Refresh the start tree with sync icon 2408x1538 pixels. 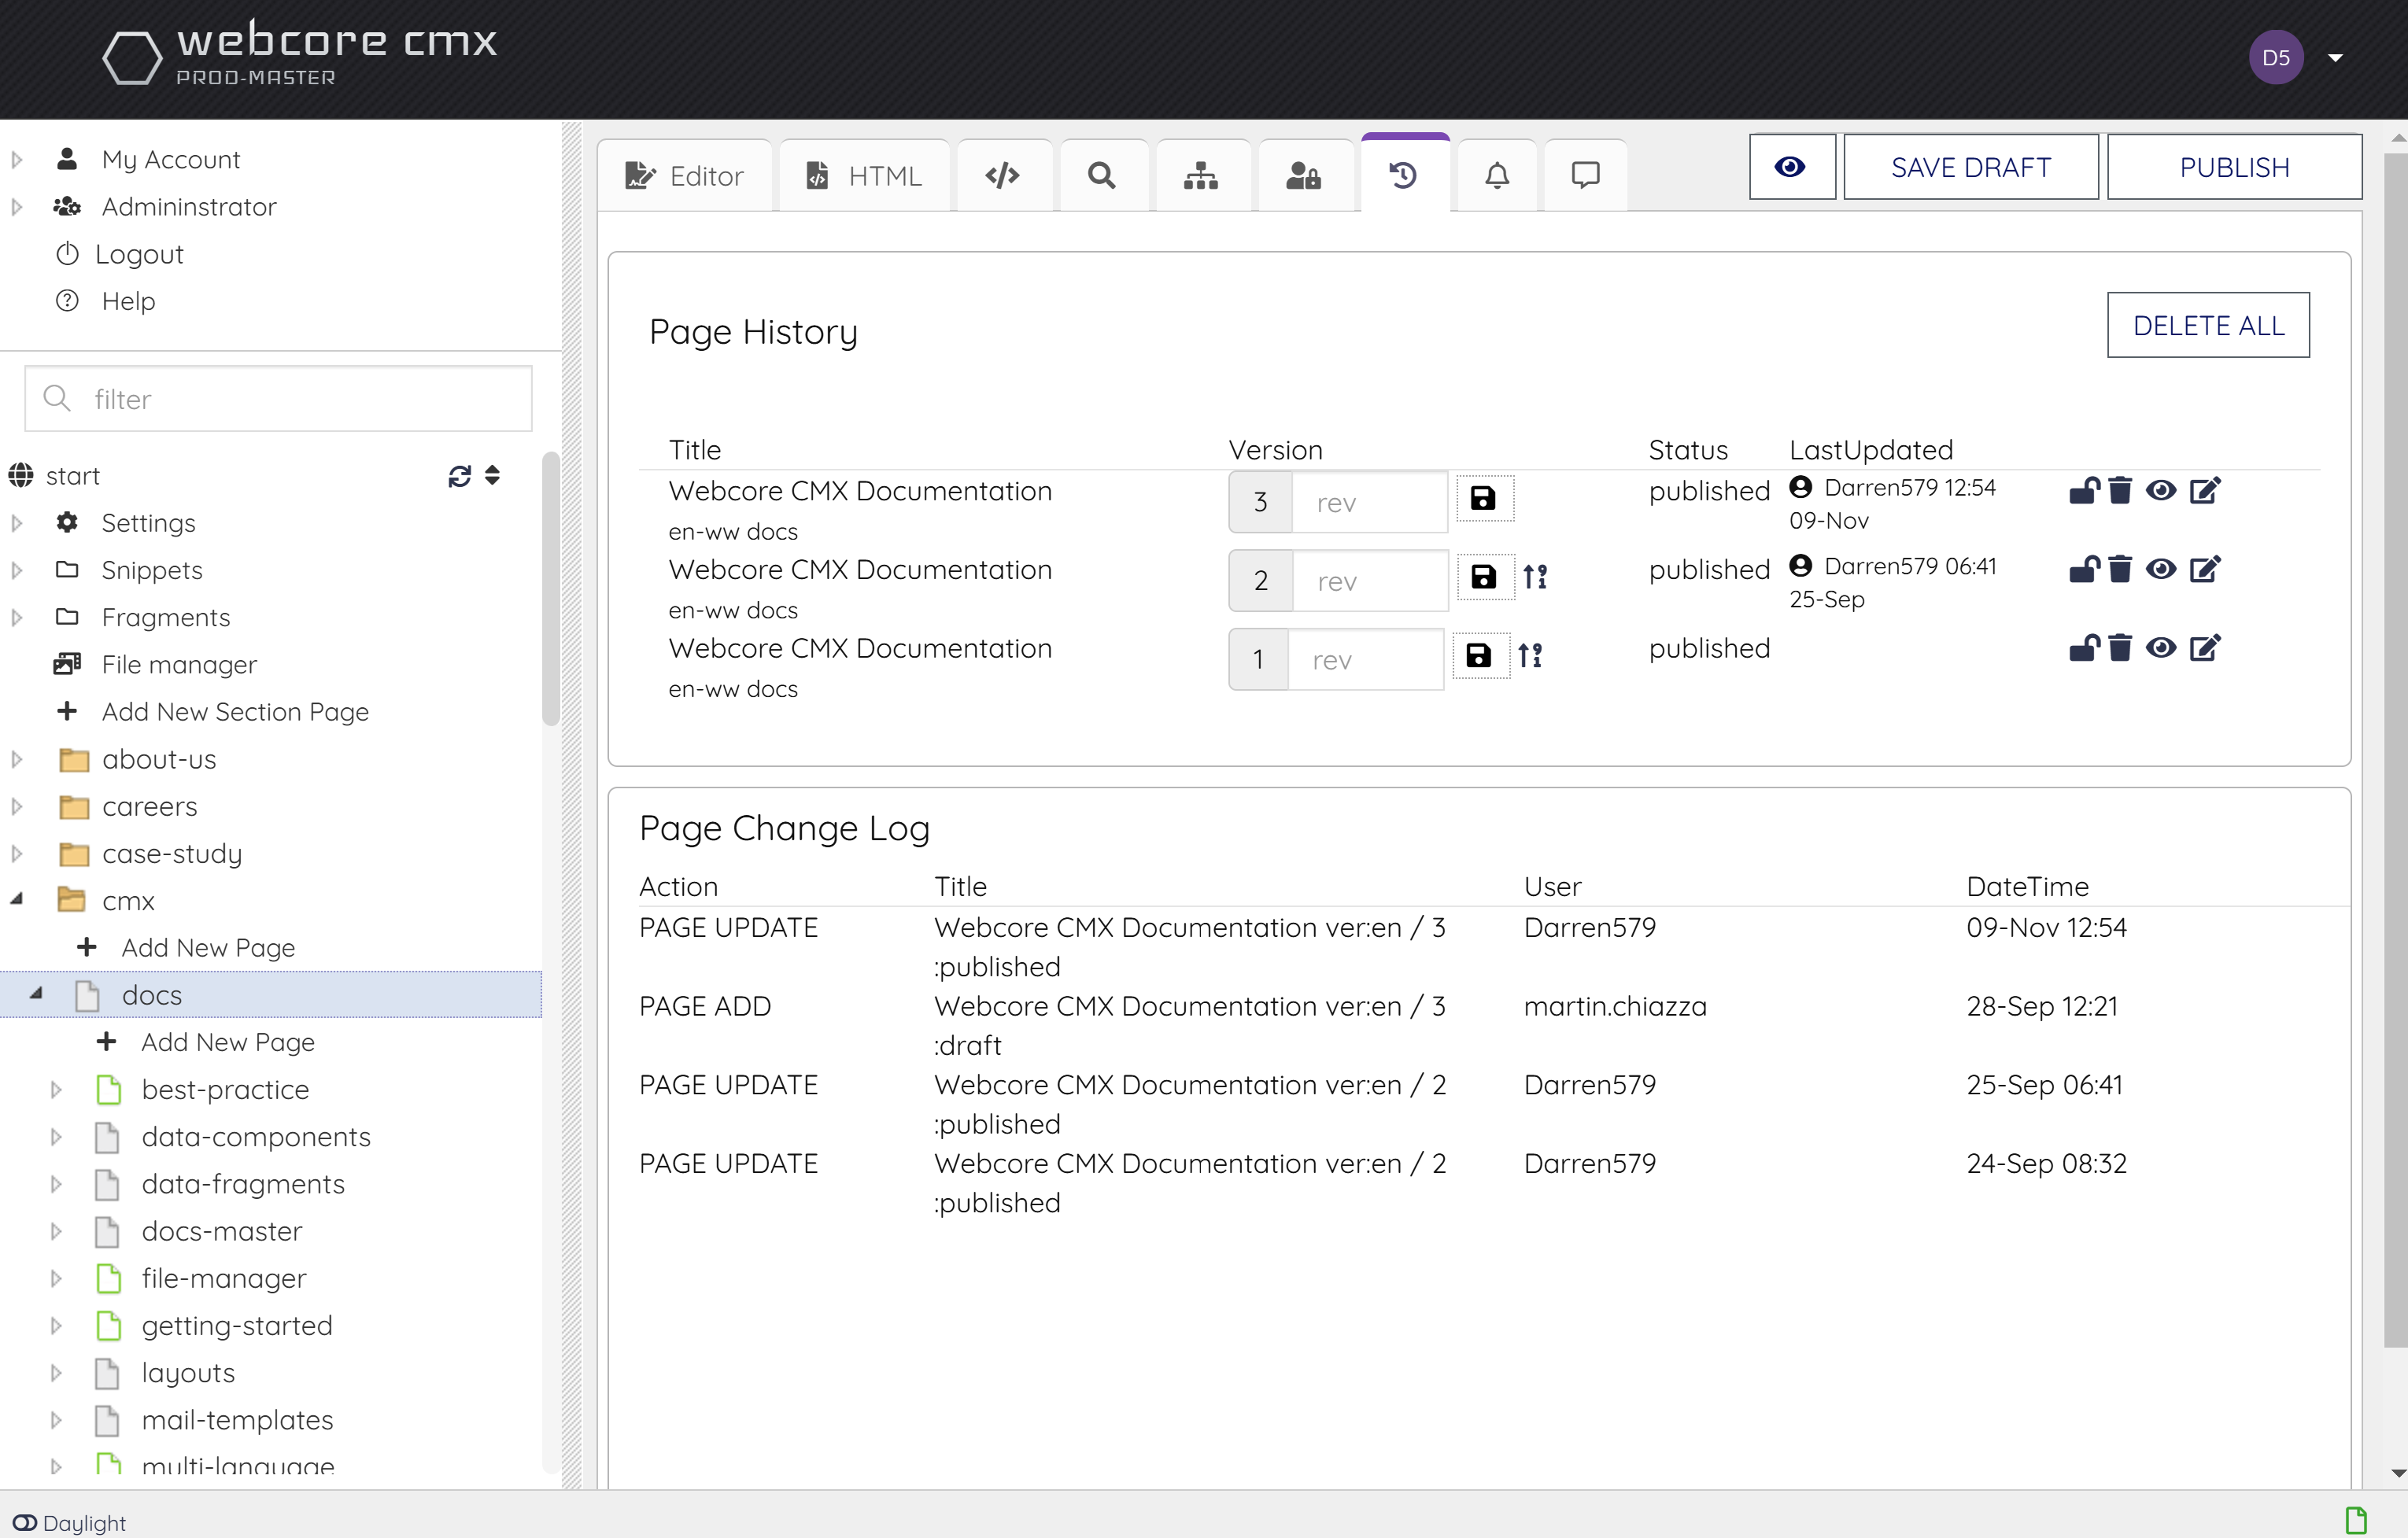coord(459,476)
